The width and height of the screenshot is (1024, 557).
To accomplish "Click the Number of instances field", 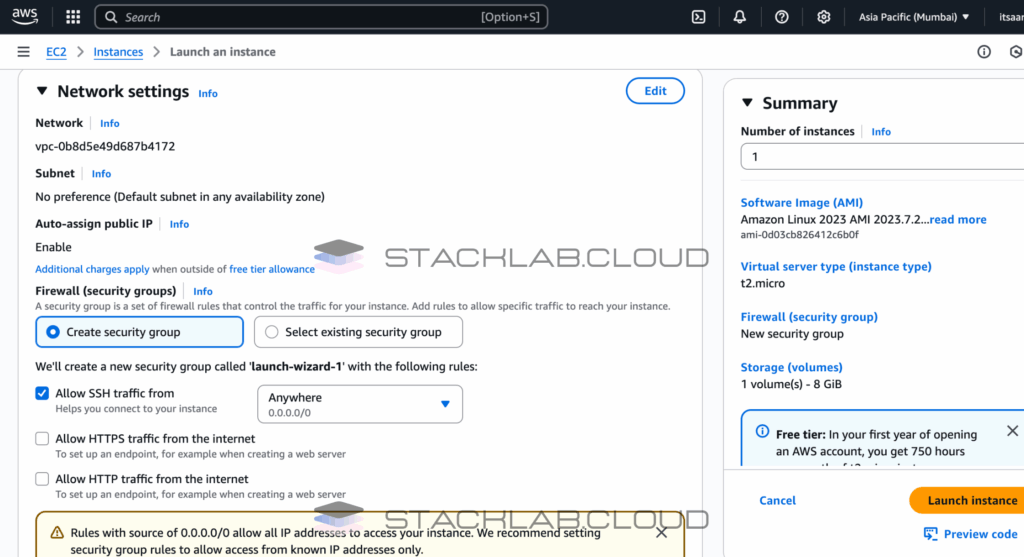I will tap(880, 157).
